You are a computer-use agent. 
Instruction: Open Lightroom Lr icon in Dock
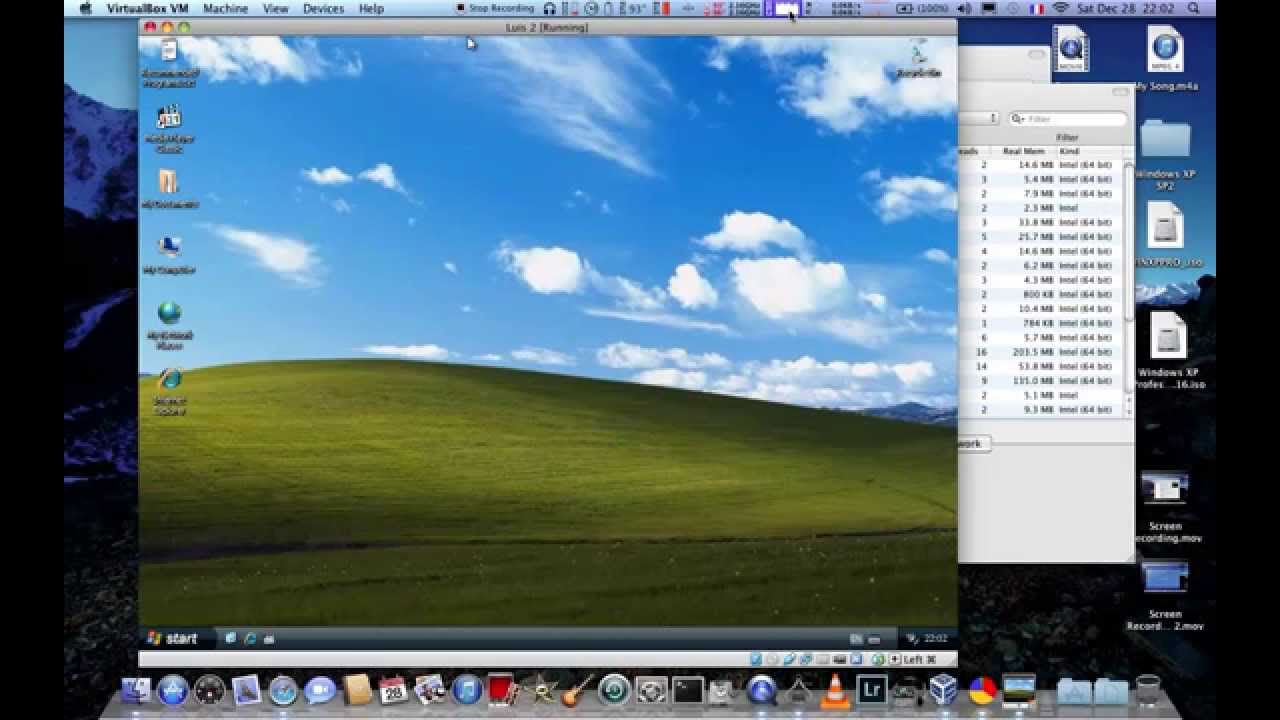click(x=872, y=690)
